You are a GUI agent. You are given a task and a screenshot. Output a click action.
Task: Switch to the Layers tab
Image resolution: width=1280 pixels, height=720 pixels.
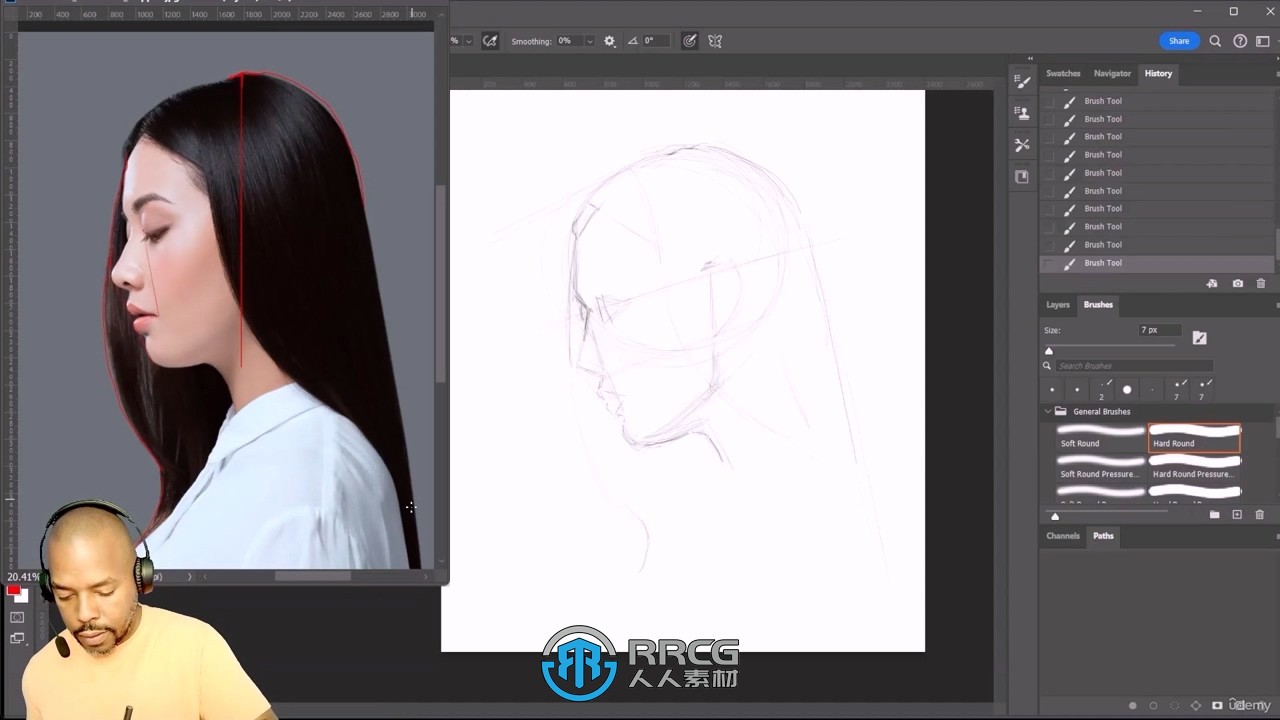pyautogui.click(x=1058, y=305)
